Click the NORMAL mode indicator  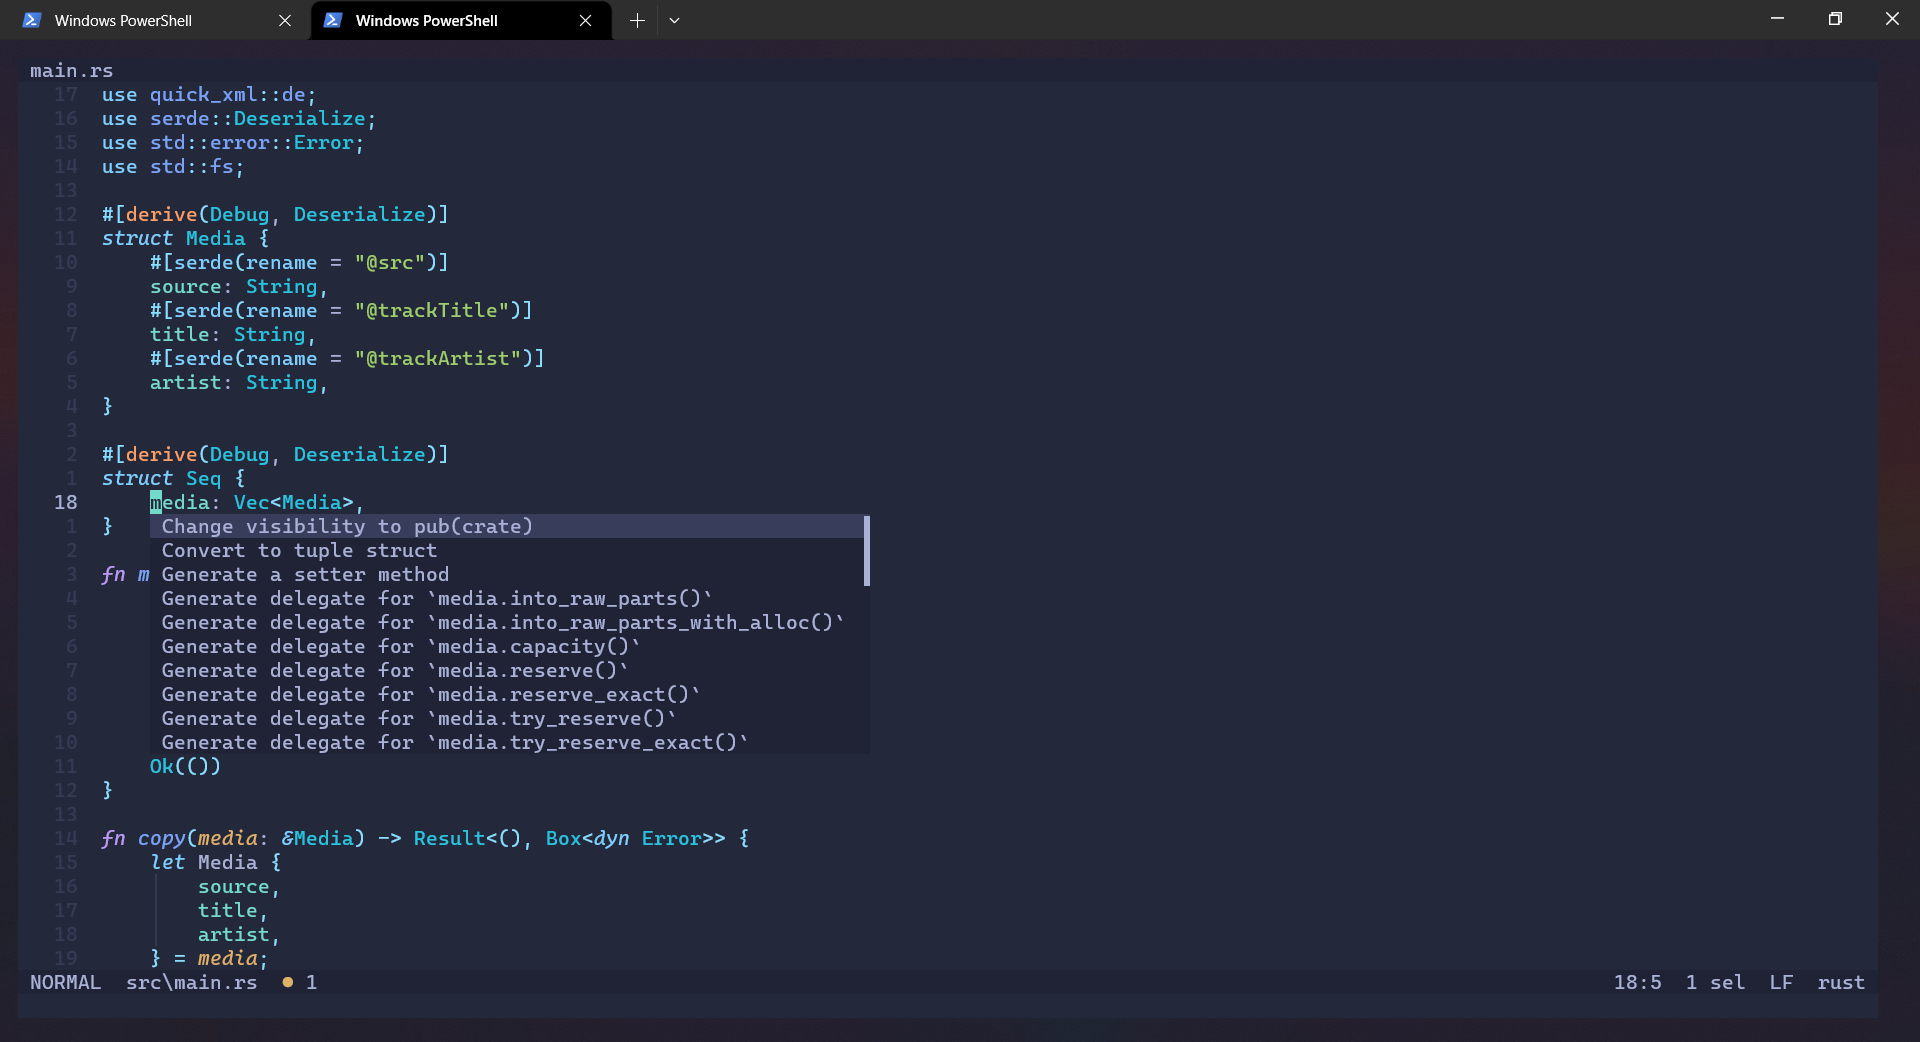tap(65, 983)
